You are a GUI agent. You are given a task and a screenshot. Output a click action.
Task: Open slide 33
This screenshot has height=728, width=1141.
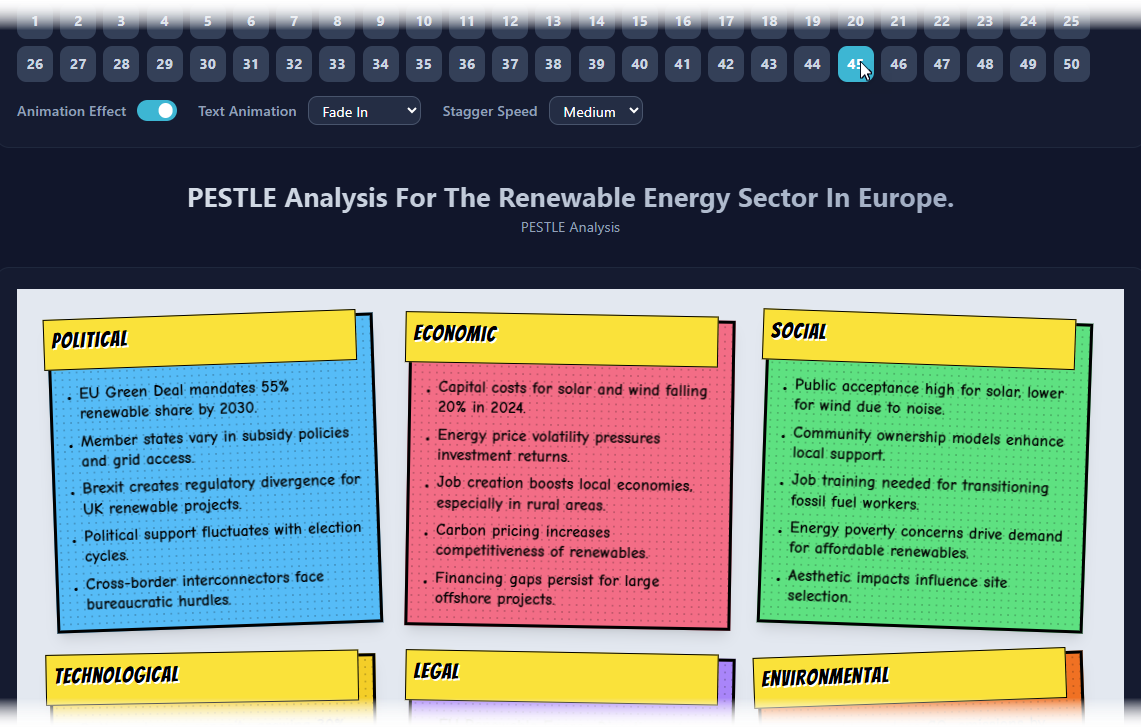(x=336, y=63)
